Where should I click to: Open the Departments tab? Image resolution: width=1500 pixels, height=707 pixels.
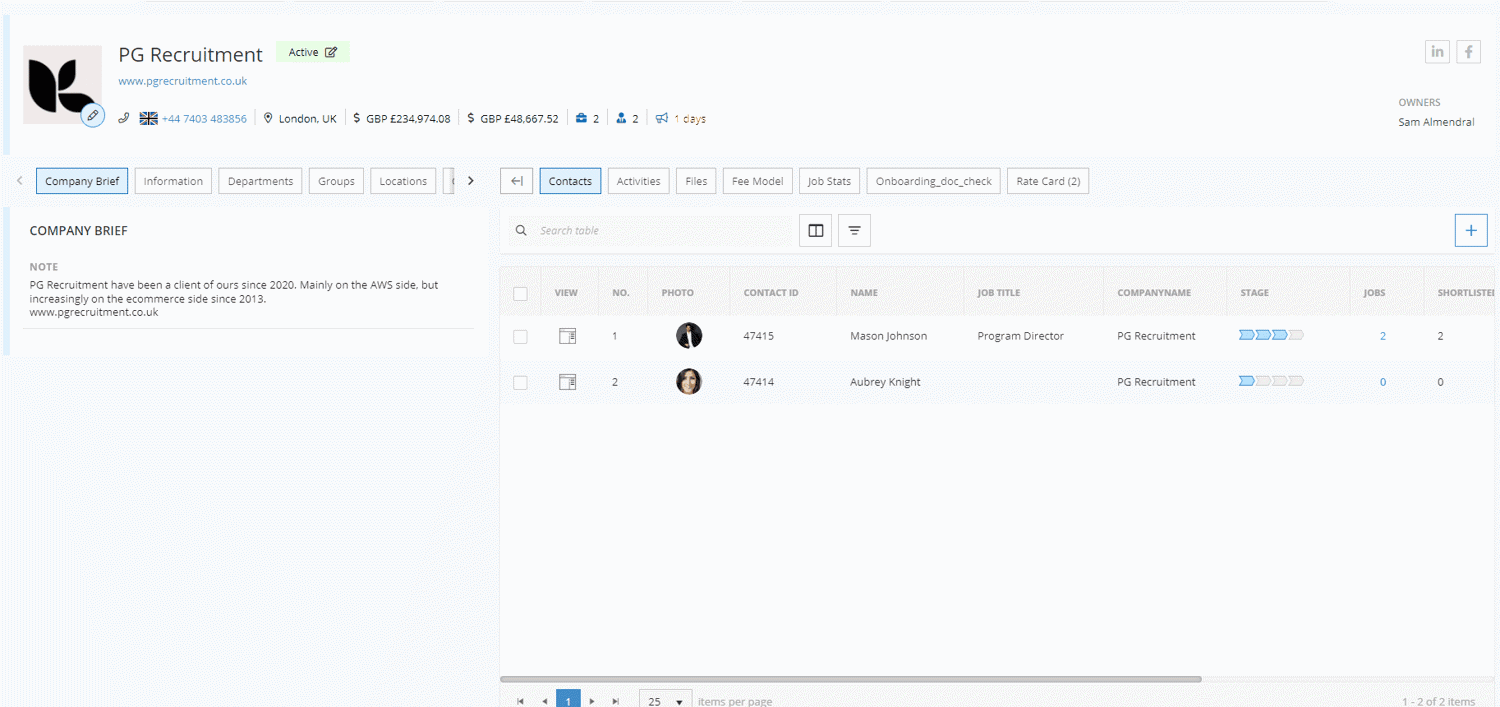pos(260,181)
